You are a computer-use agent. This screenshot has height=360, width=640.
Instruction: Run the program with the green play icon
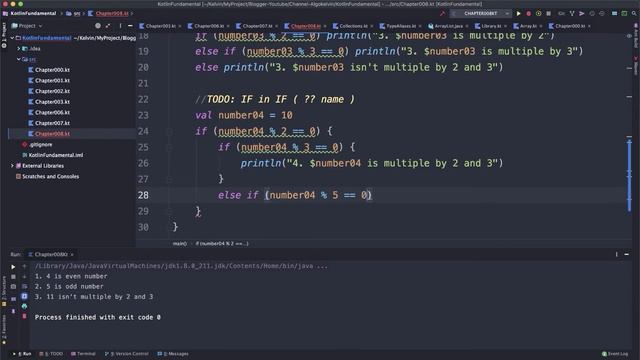(x=518, y=13)
